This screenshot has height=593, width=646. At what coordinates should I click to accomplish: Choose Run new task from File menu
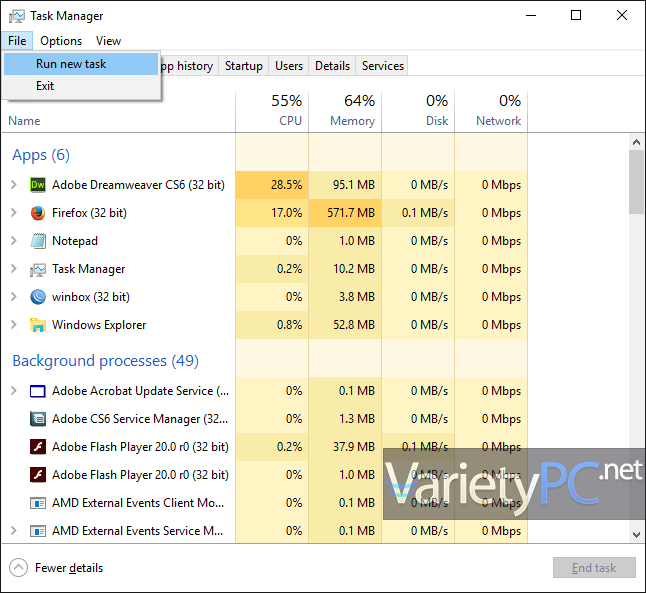(x=81, y=64)
